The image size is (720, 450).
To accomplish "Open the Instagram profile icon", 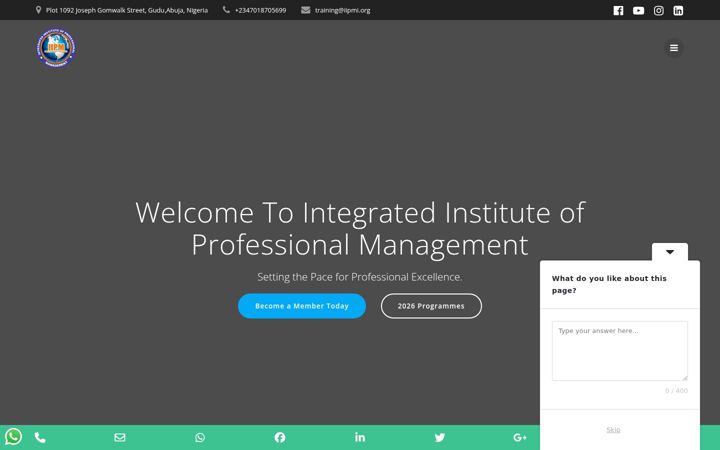I will point(658,11).
